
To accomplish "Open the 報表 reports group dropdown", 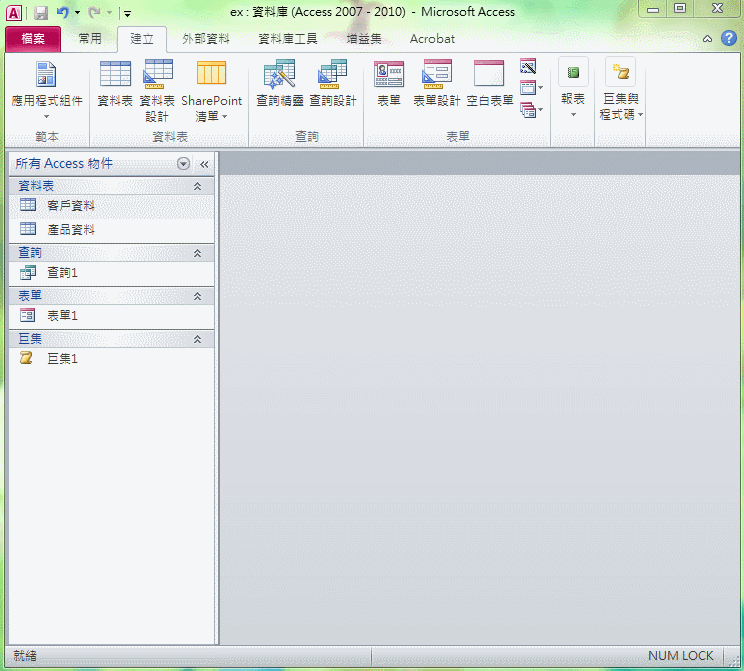I will point(573,88).
